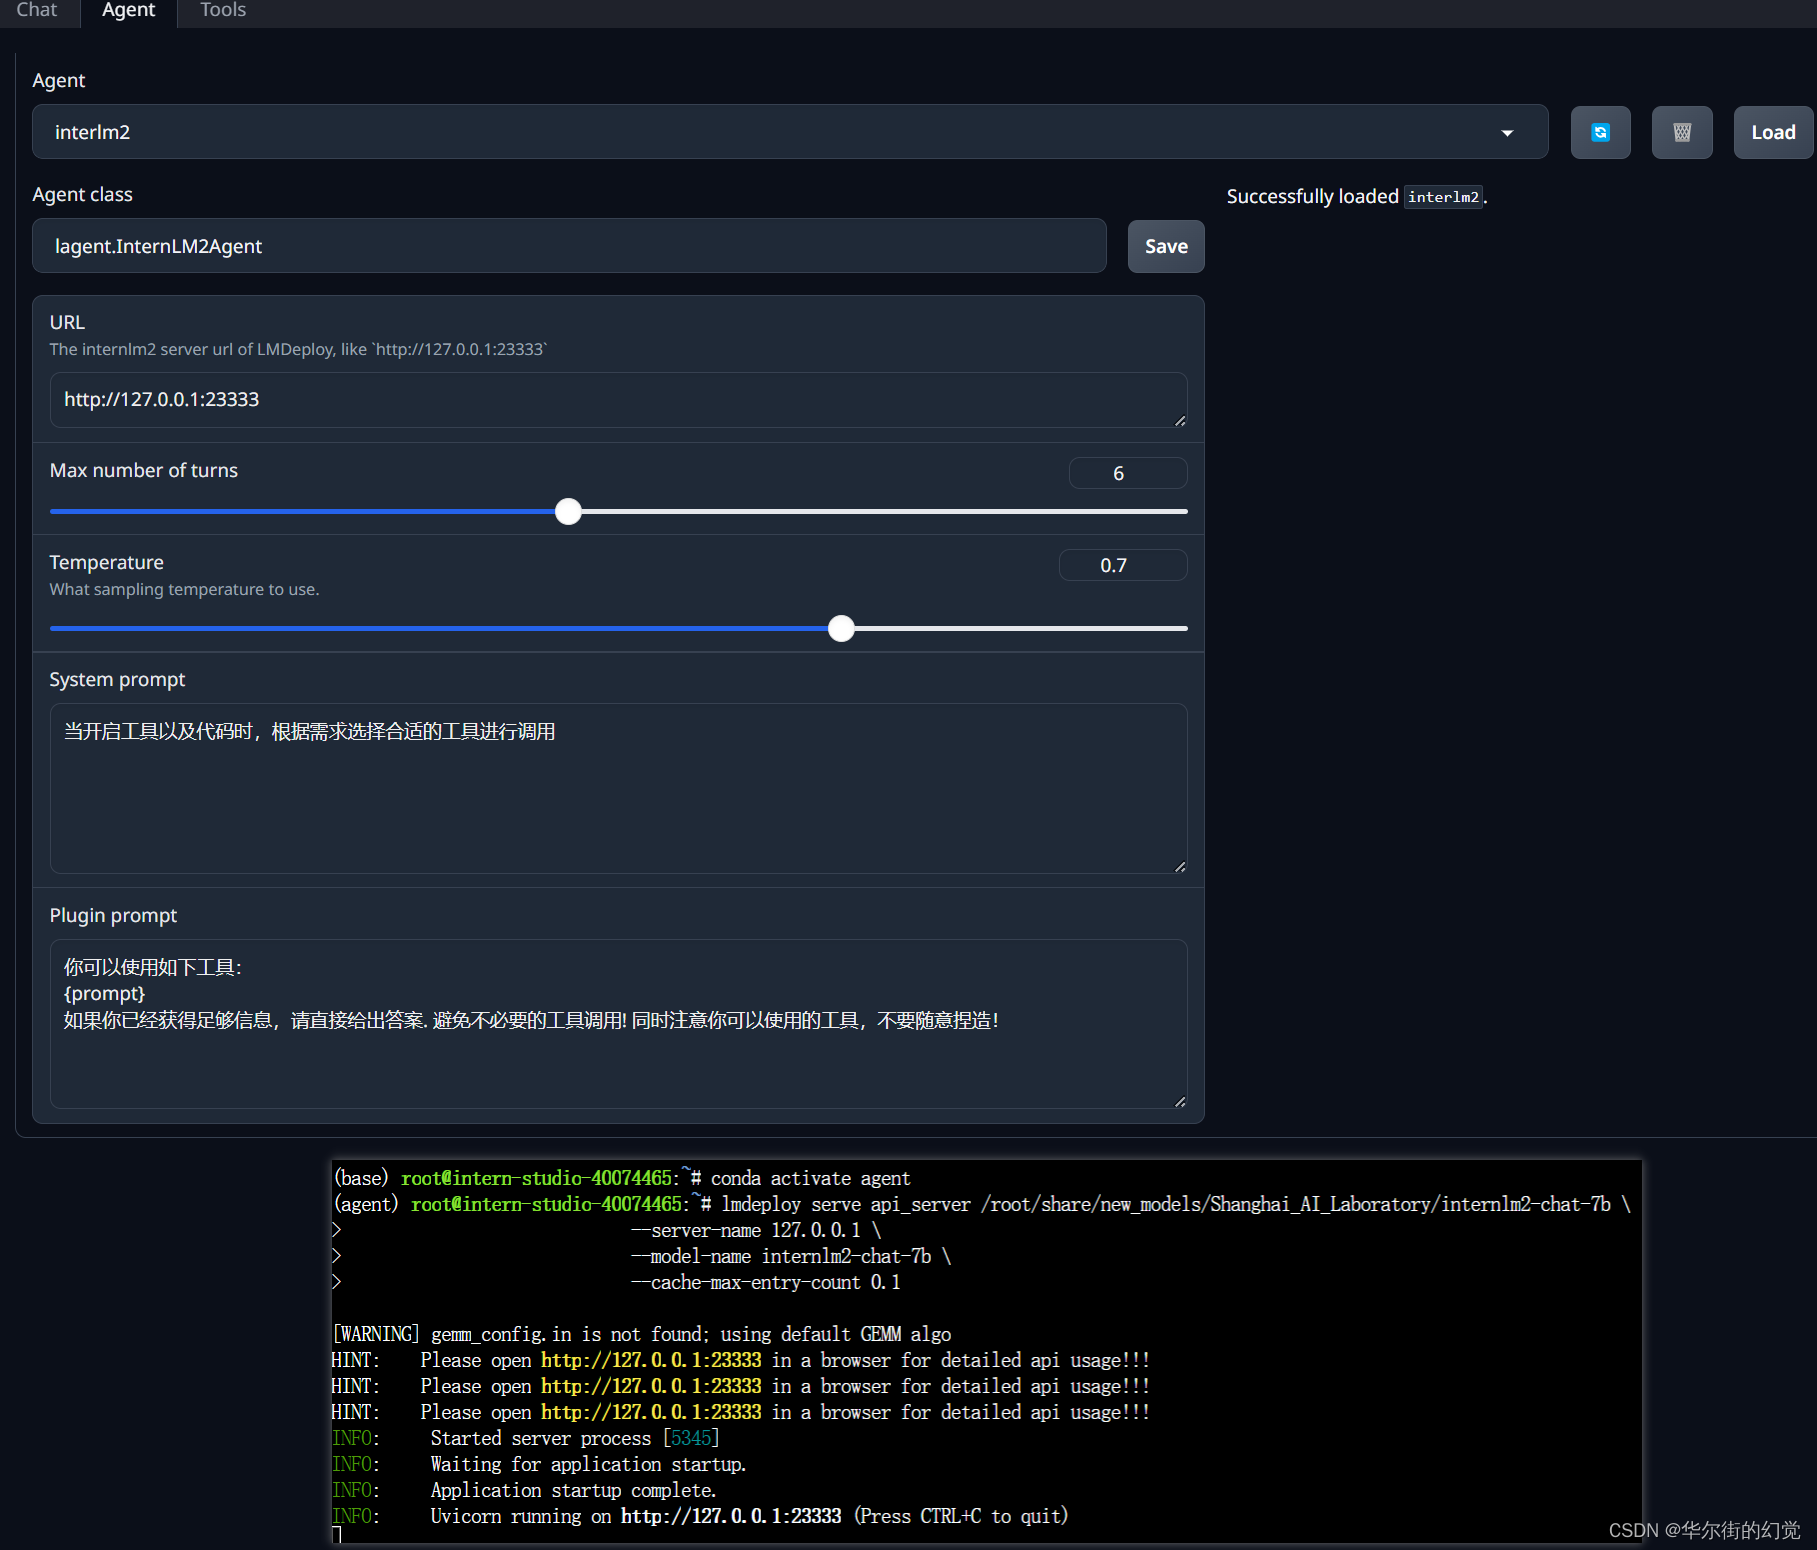This screenshot has width=1817, height=1550.
Task: Switch to the Chat tab
Action: click(x=37, y=10)
